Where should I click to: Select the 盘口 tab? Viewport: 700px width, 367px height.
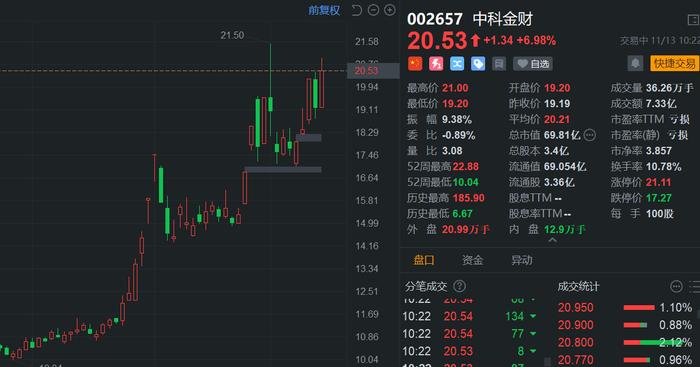pos(424,260)
